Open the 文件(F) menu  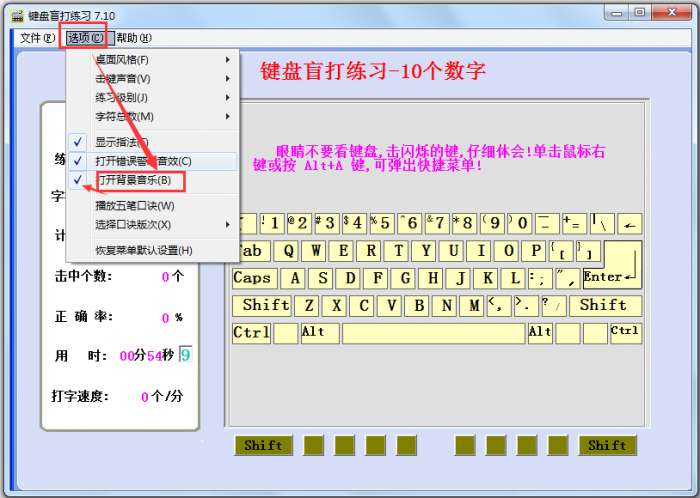38,38
